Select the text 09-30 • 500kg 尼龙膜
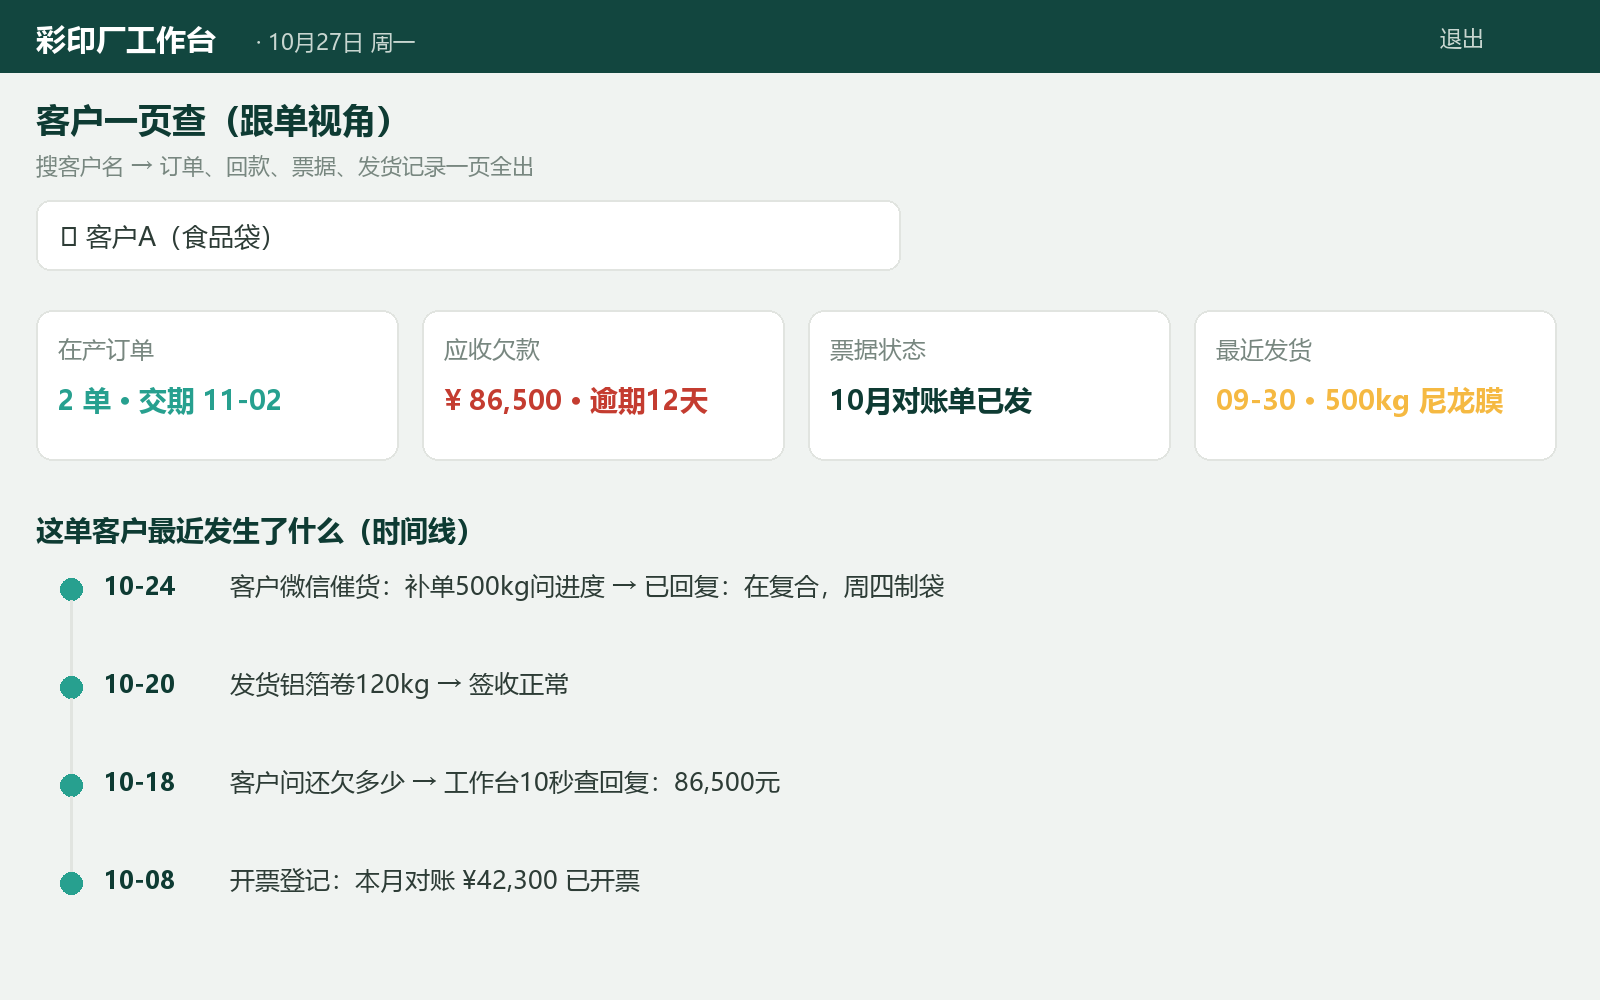The width and height of the screenshot is (1600, 1000). click(1360, 401)
